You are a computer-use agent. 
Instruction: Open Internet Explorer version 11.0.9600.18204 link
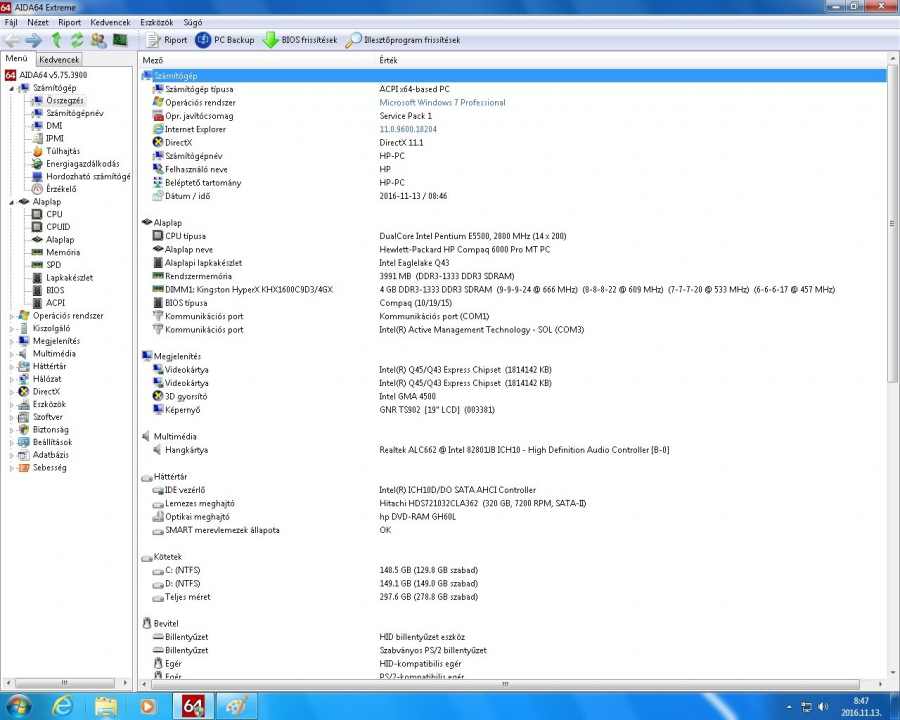408,129
